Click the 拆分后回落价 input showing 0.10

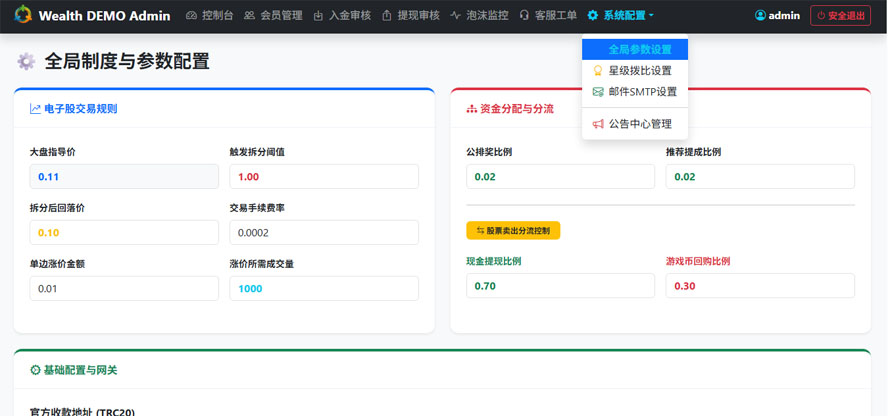click(x=124, y=233)
